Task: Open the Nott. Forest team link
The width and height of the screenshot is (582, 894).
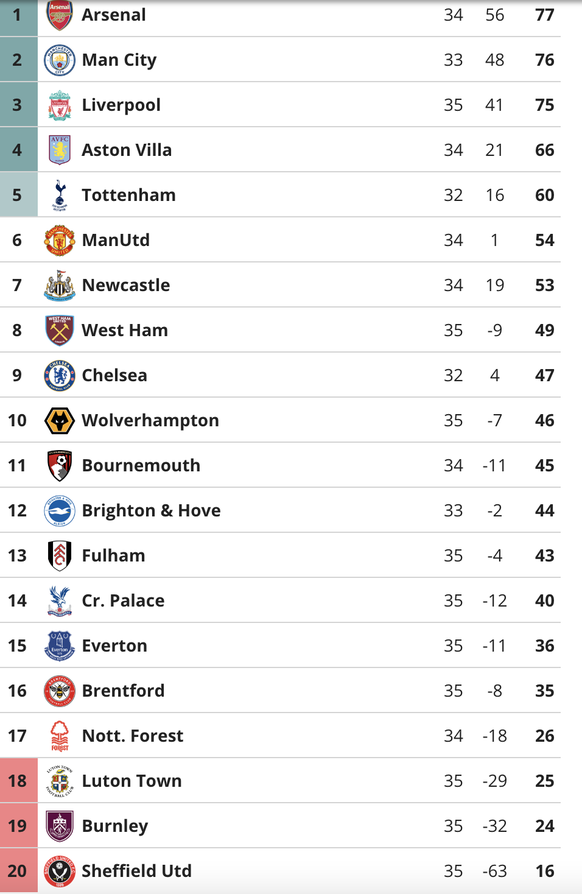Action: [133, 735]
